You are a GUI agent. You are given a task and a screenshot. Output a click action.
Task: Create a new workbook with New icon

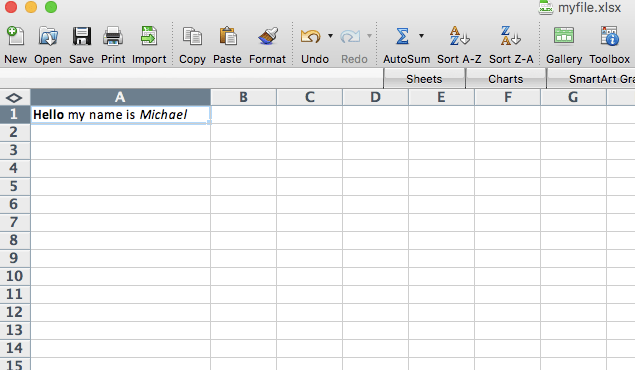click(15, 36)
